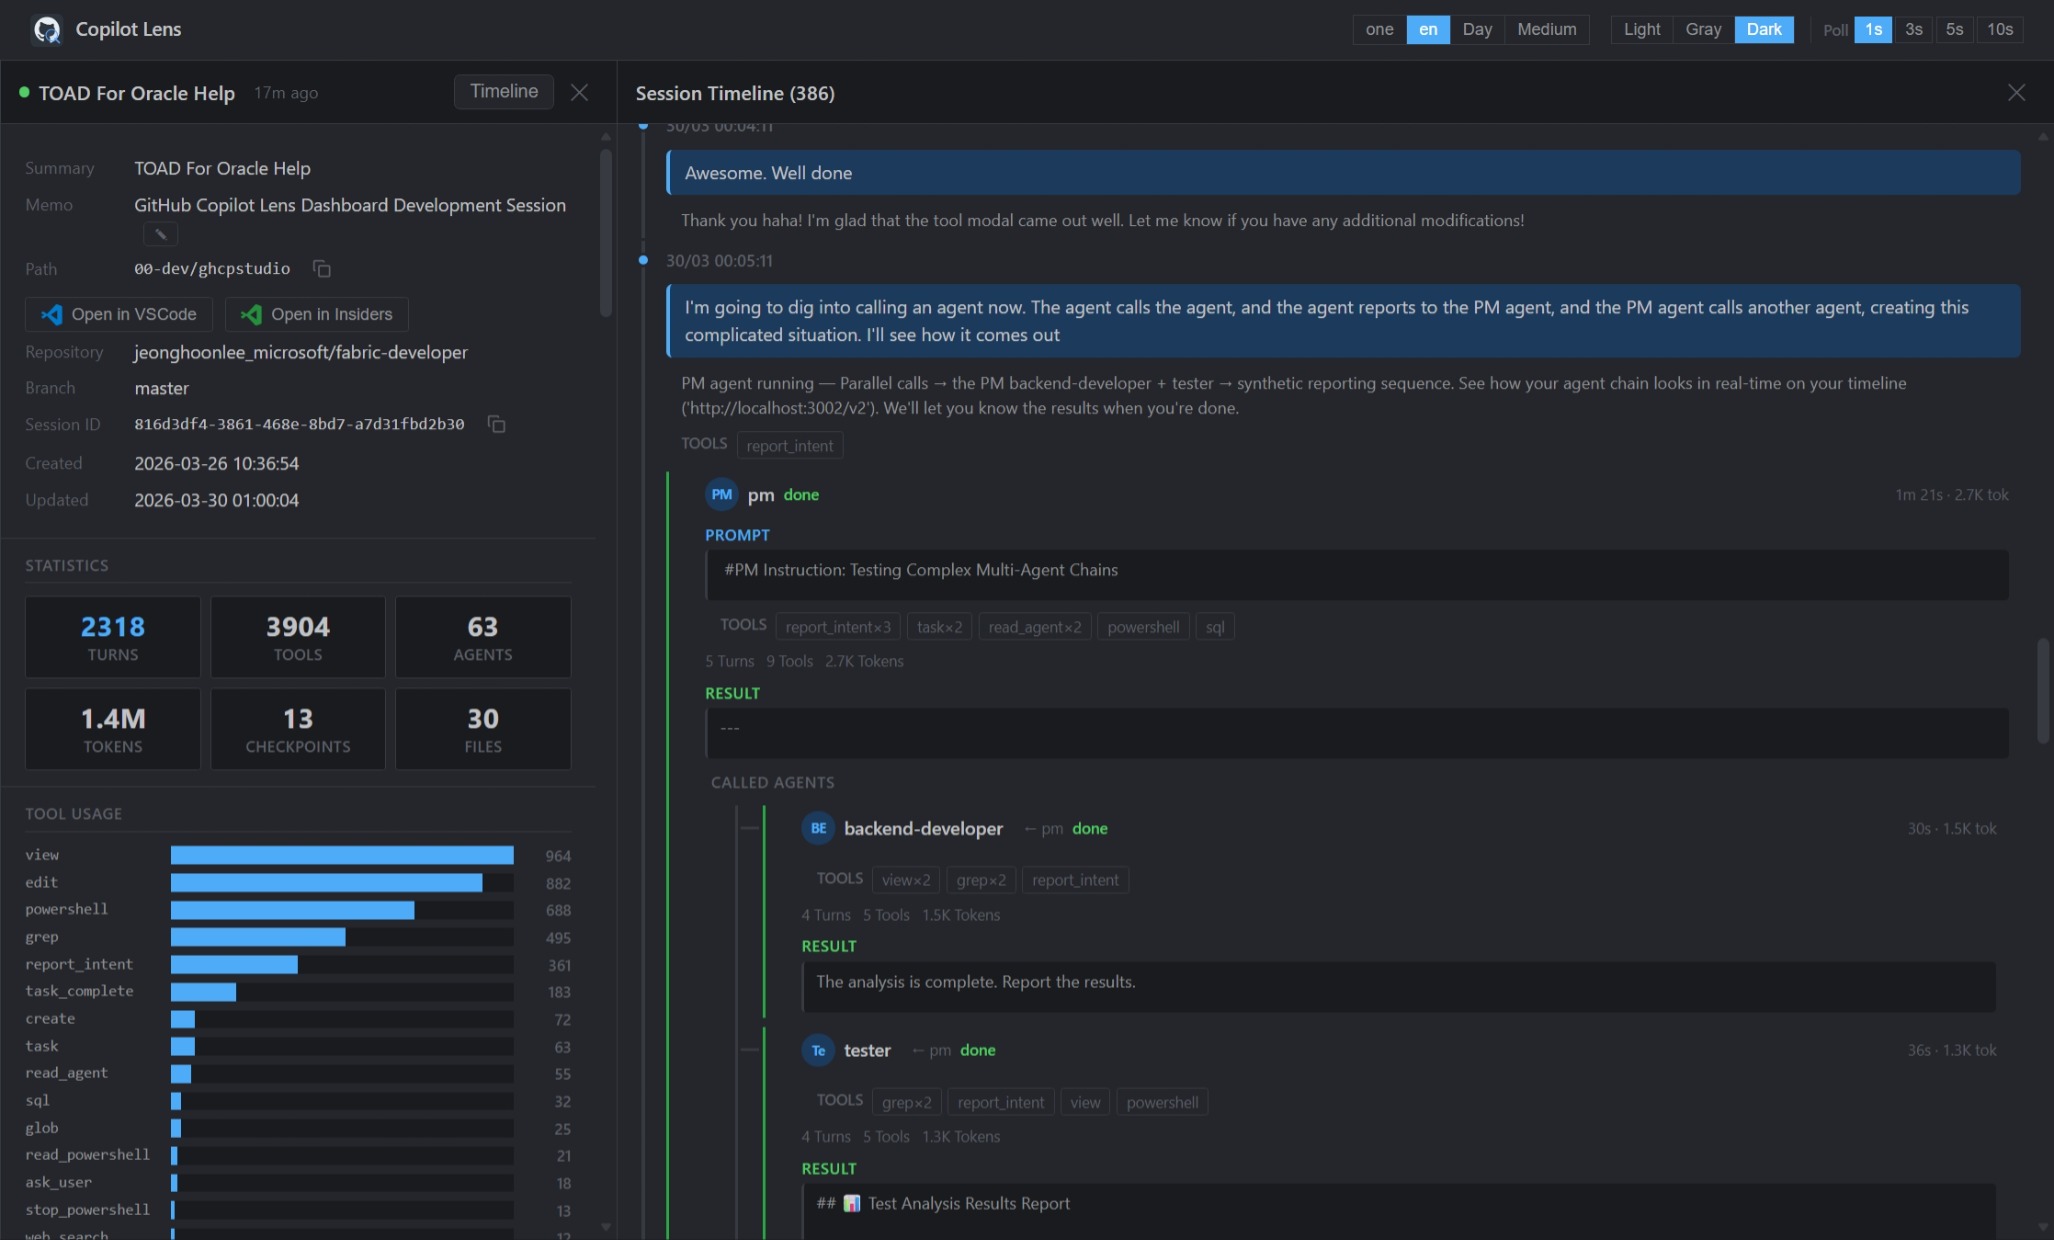Viewport: 2054px width, 1240px height.
Task: Select the Gray theme option
Action: point(1702,29)
